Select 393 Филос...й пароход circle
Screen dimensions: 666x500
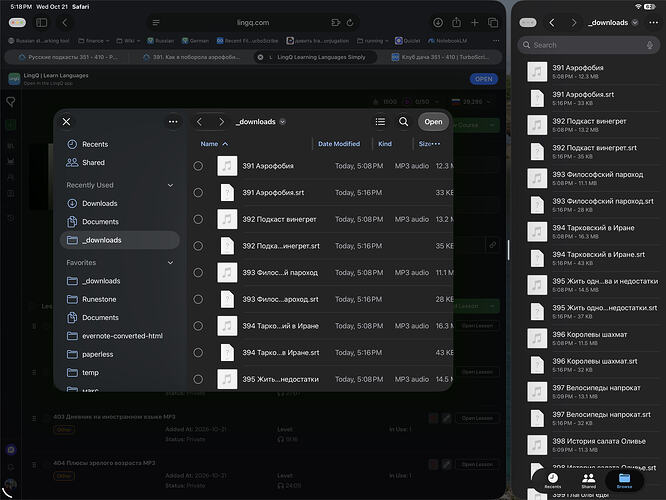[198, 273]
